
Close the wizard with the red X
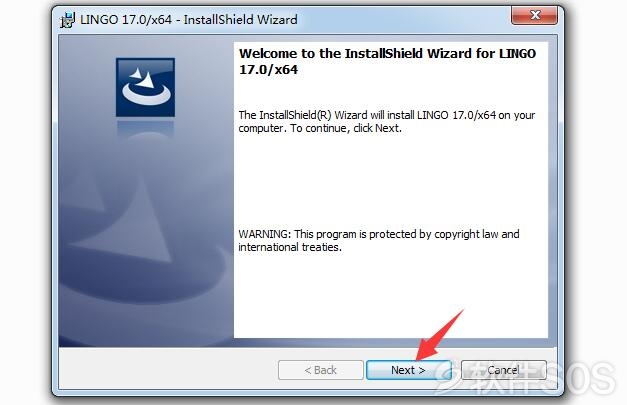[535, 16]
